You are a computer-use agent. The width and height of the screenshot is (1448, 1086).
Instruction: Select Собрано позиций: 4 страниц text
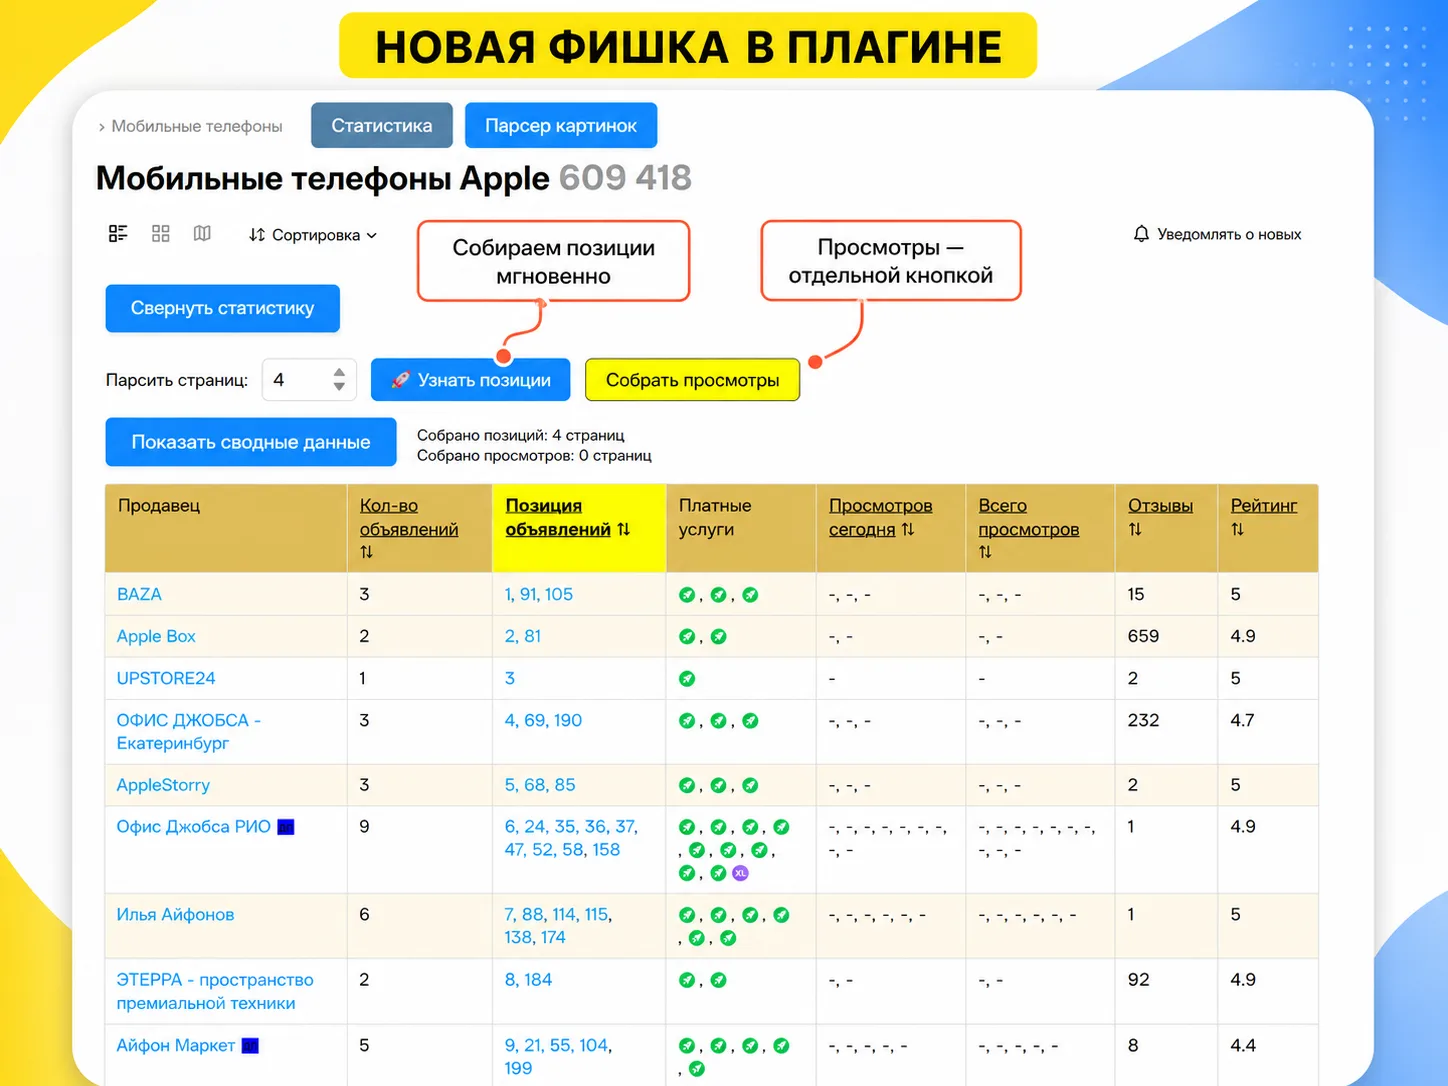520,435
